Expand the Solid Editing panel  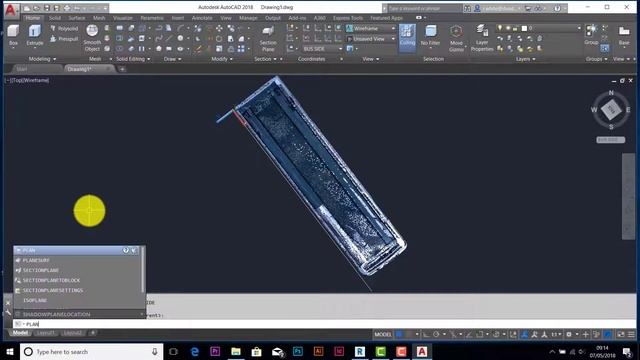click(133, 59)
